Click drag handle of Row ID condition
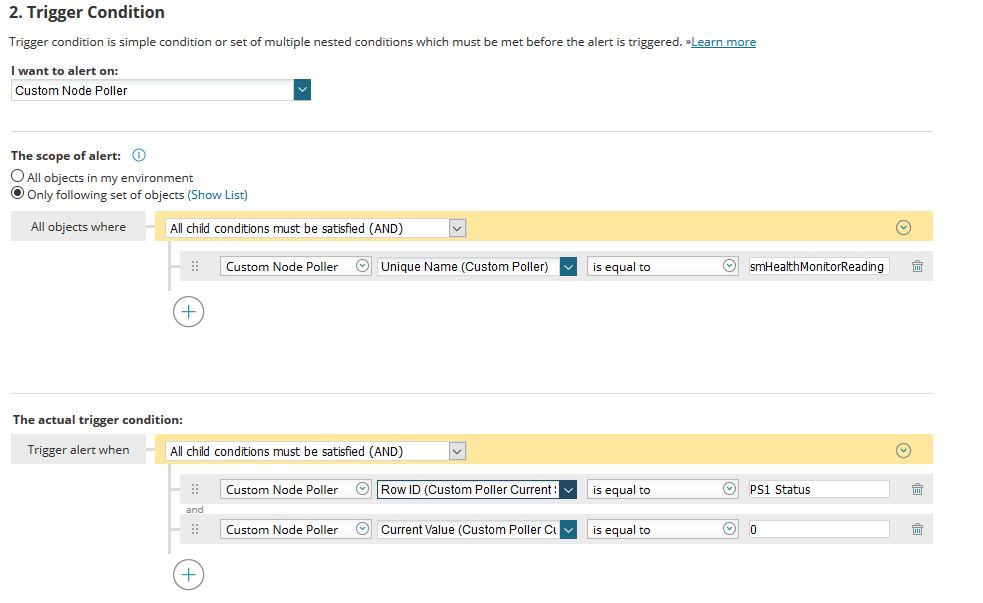 pos(195,490)
